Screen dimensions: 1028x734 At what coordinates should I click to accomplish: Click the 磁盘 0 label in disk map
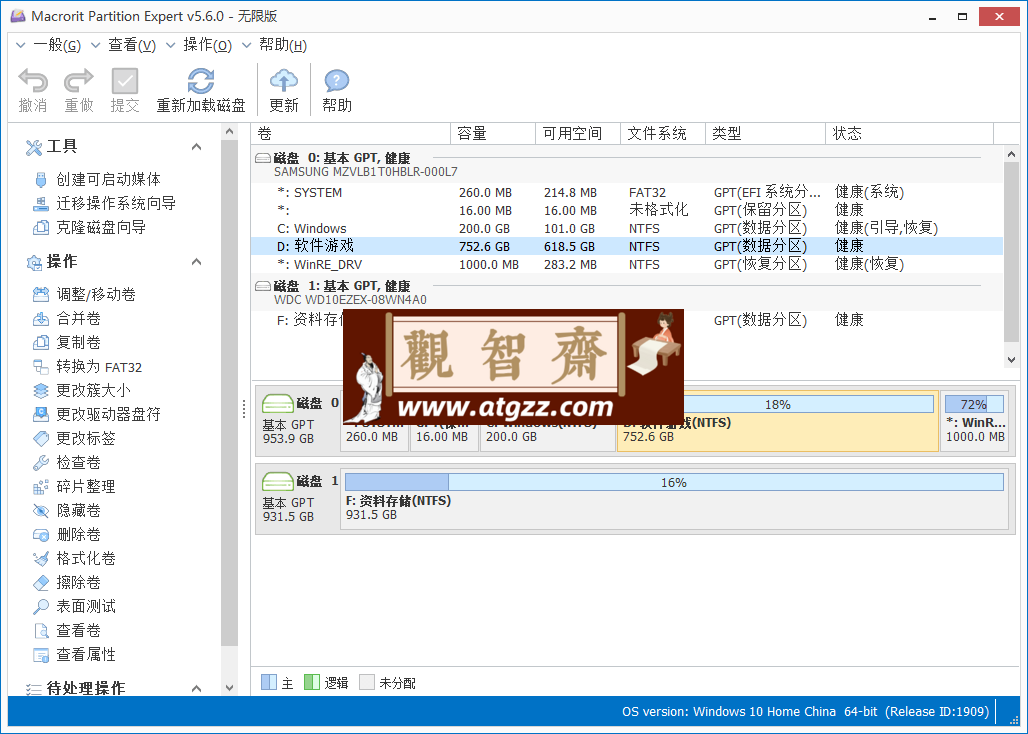[x=317, y=403]
